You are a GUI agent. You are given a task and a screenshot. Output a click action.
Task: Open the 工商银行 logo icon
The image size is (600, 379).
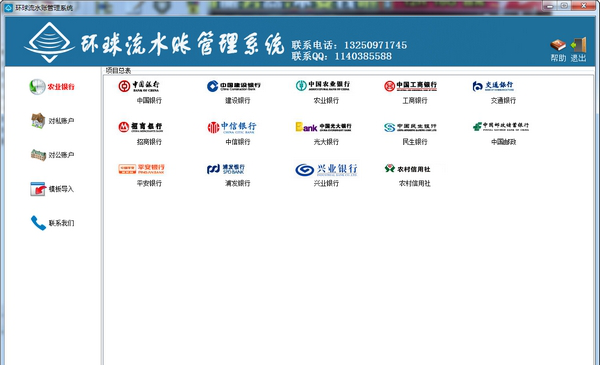click(411, 86)
